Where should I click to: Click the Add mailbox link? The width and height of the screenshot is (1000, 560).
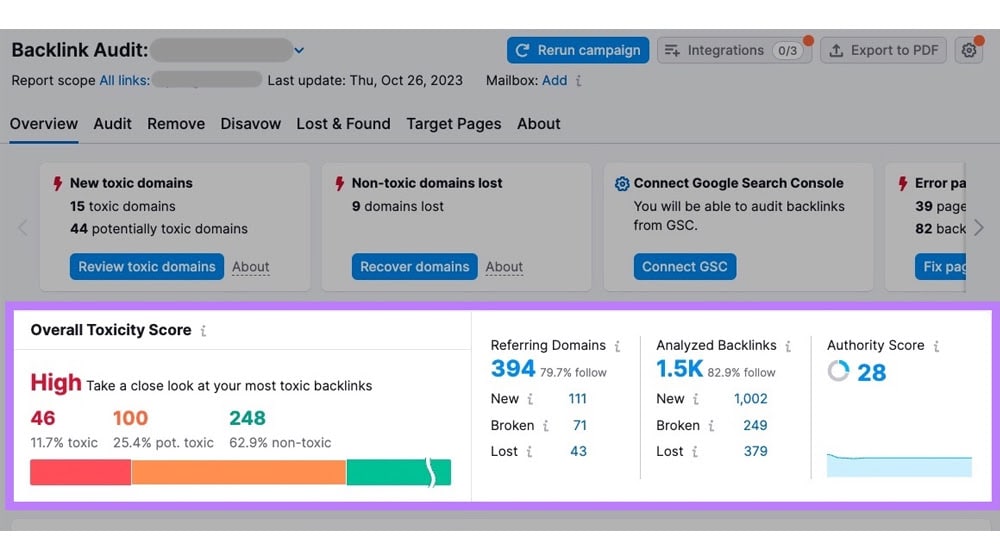click(x=554, y=80)
